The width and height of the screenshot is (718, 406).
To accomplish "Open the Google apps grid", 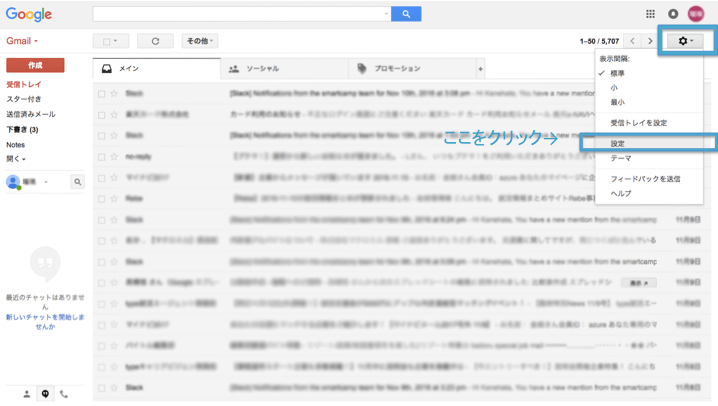I will [x=650, y=14].
